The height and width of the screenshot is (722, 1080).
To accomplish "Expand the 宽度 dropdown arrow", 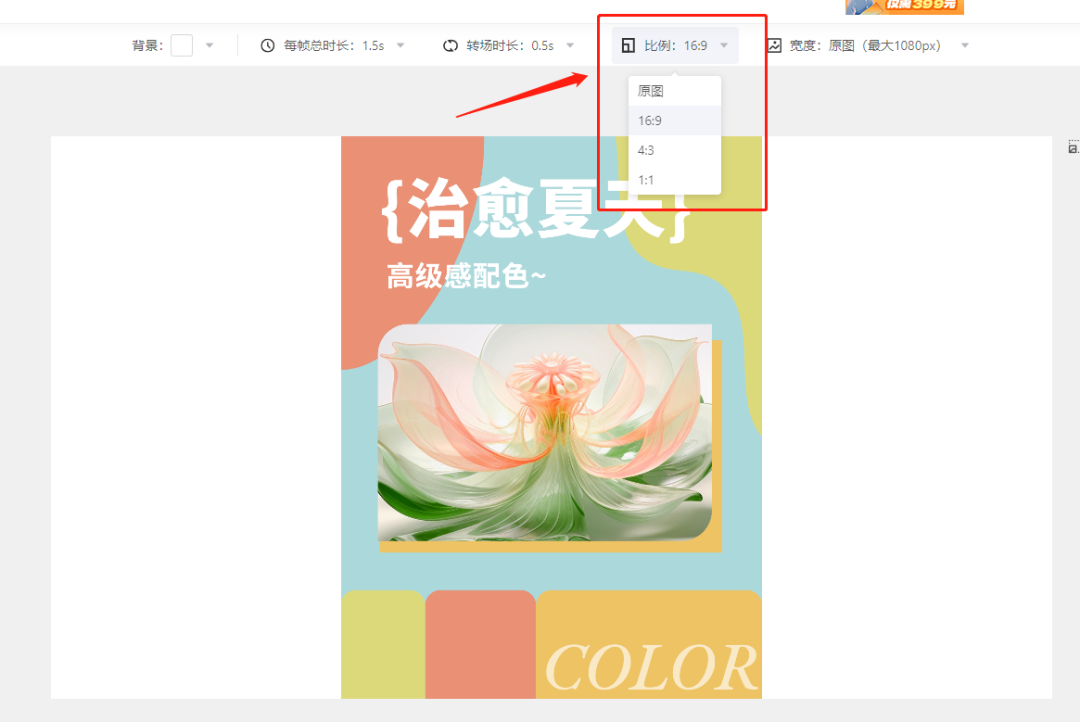I will (x=965, y=46).
